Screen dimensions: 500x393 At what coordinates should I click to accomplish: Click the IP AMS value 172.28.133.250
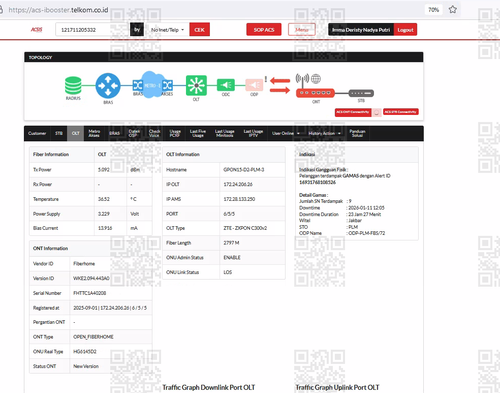click(x=239, y=199)
